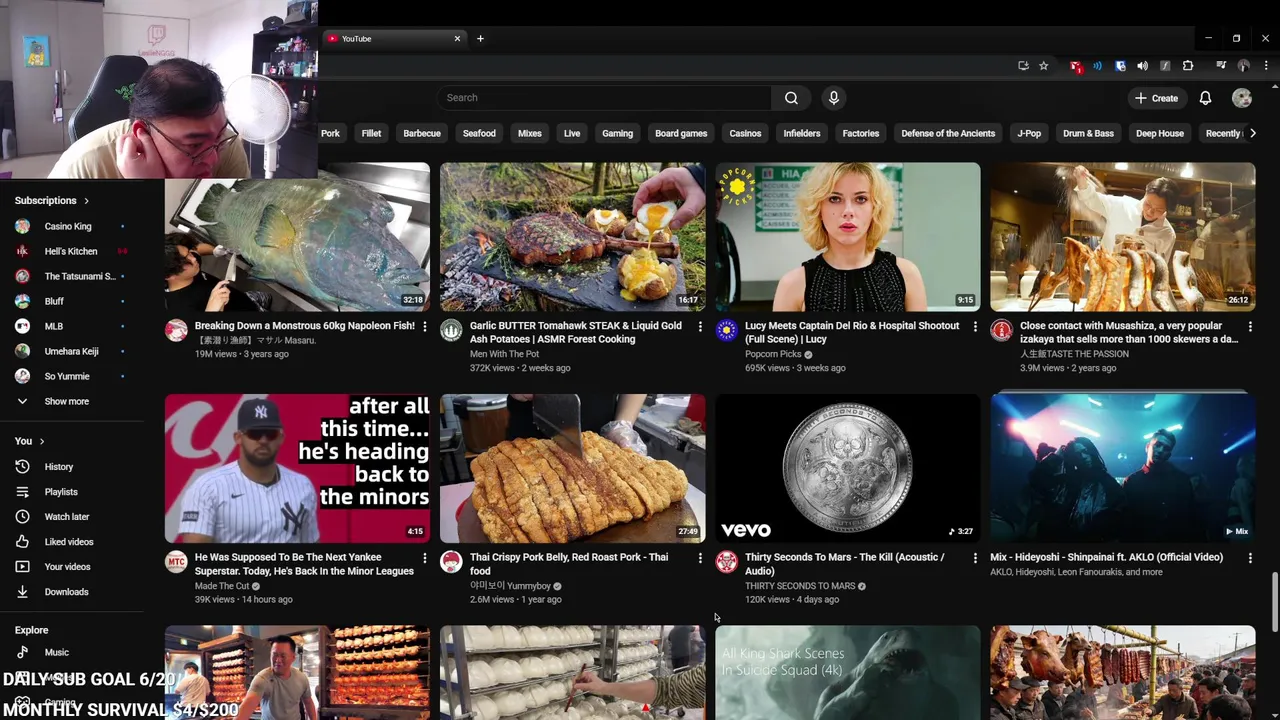Open options menu for Musashiza izakaya video
This screenshot has height=720, width=1280.
pyautogui.click(x=1250, y=326)
